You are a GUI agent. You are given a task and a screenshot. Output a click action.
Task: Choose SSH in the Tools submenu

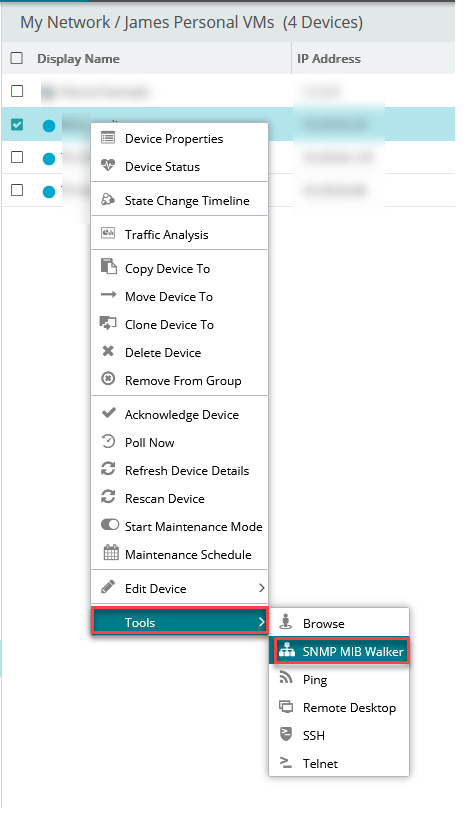coord(339,736)
